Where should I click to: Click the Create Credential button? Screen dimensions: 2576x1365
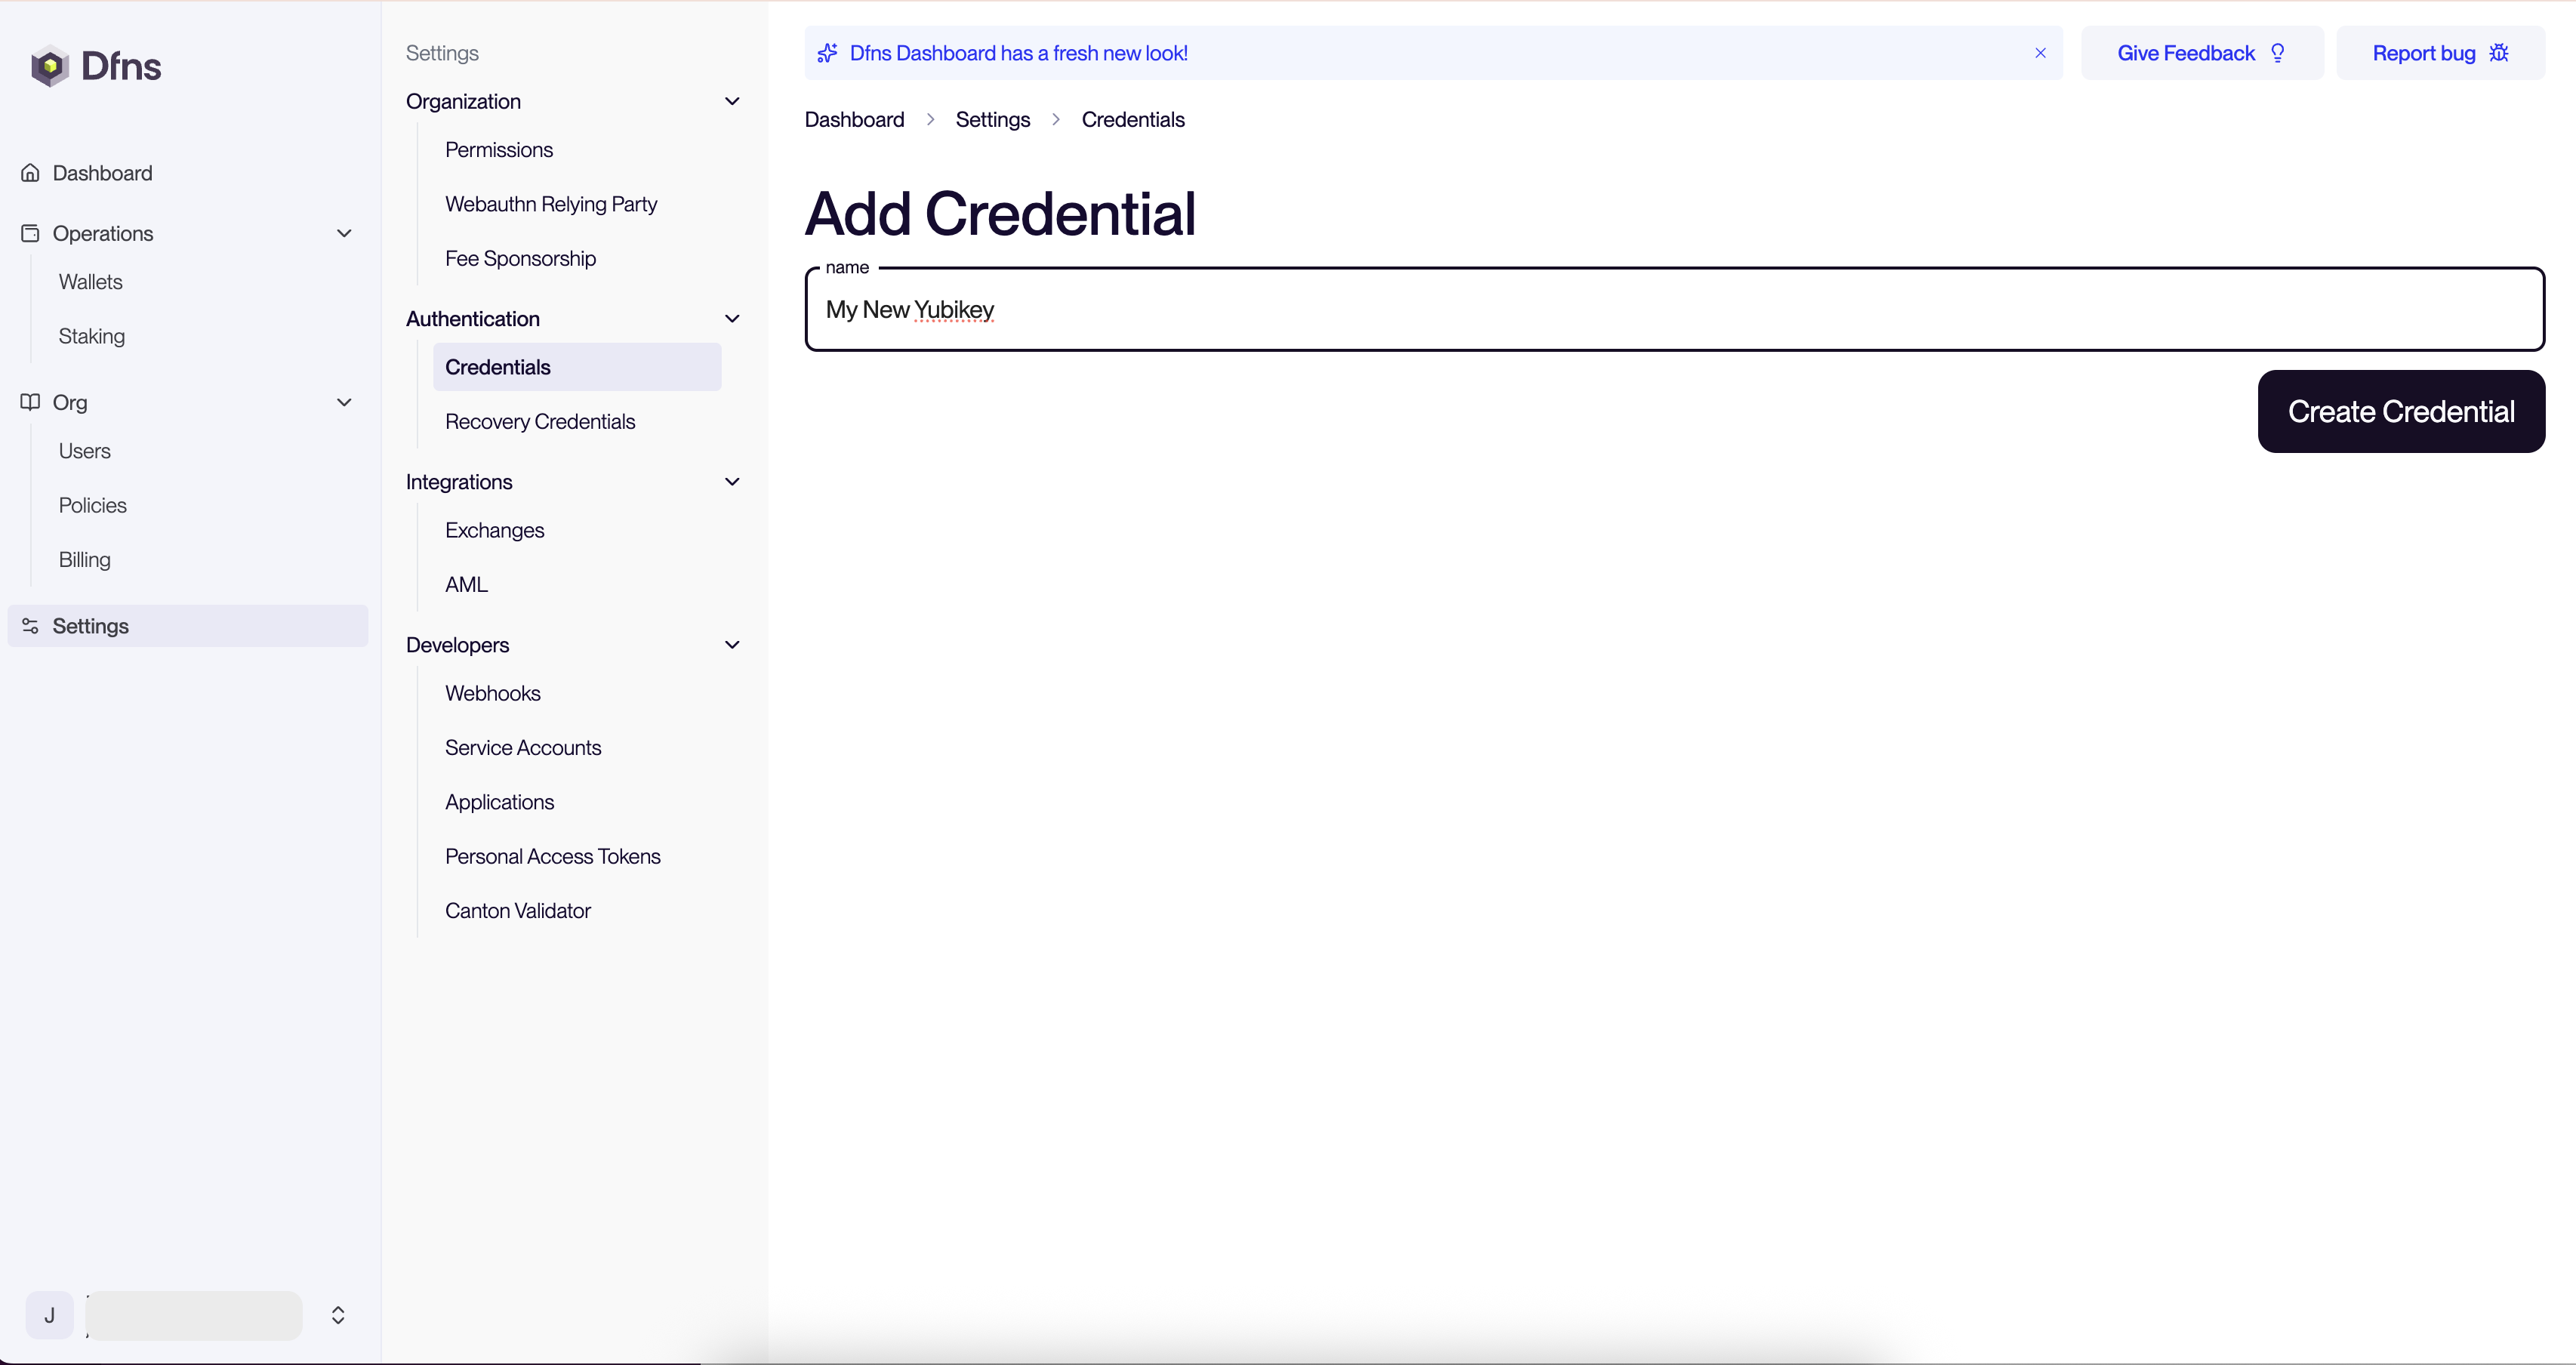click(x=2400, y=412)
